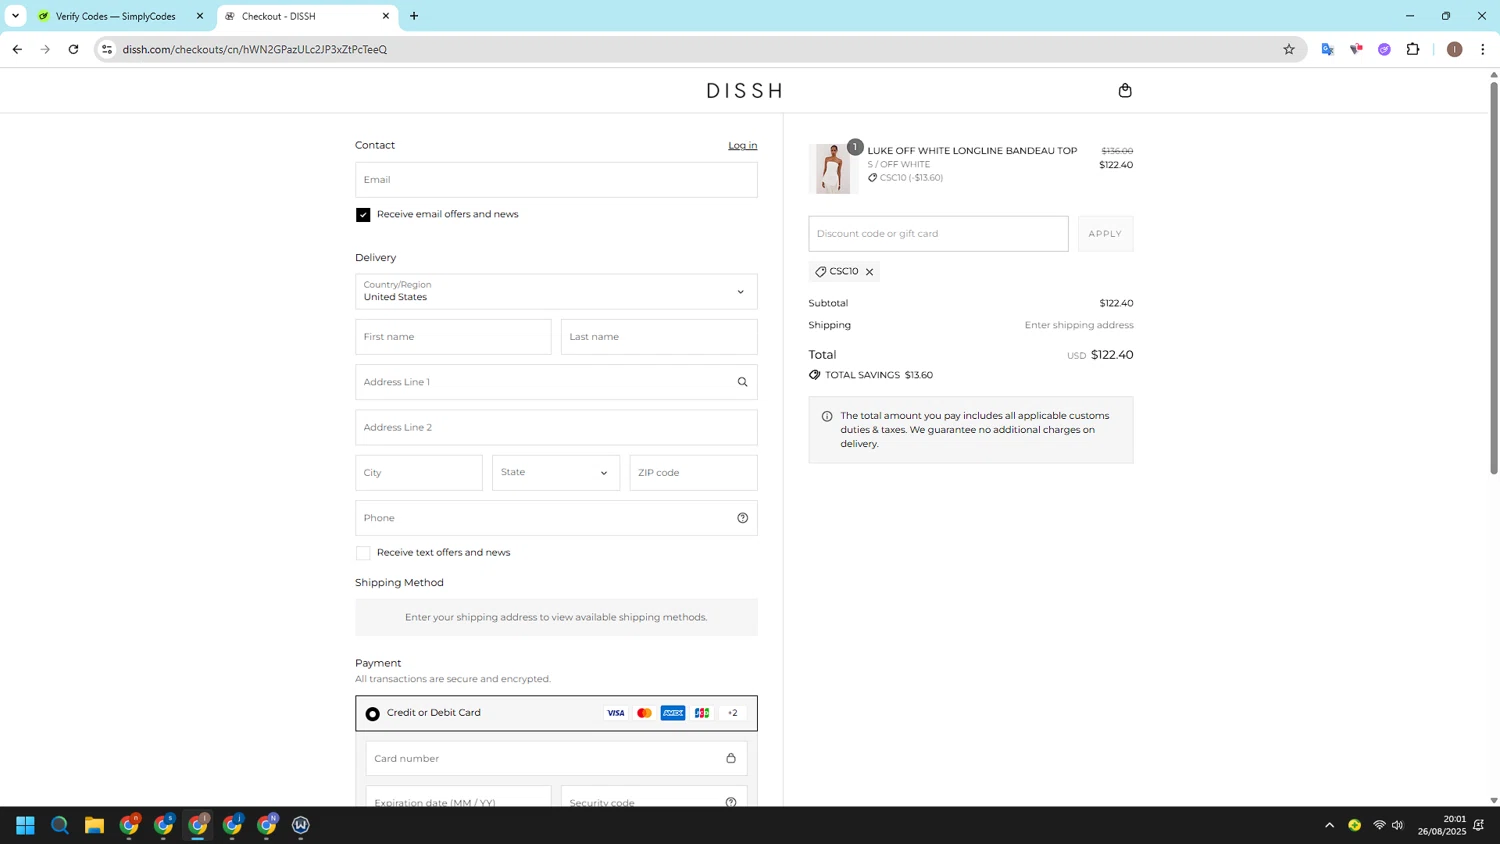This screenshot has width=1500, height=844.
Task: Open the State dropdown
Action: pos(556,473)
